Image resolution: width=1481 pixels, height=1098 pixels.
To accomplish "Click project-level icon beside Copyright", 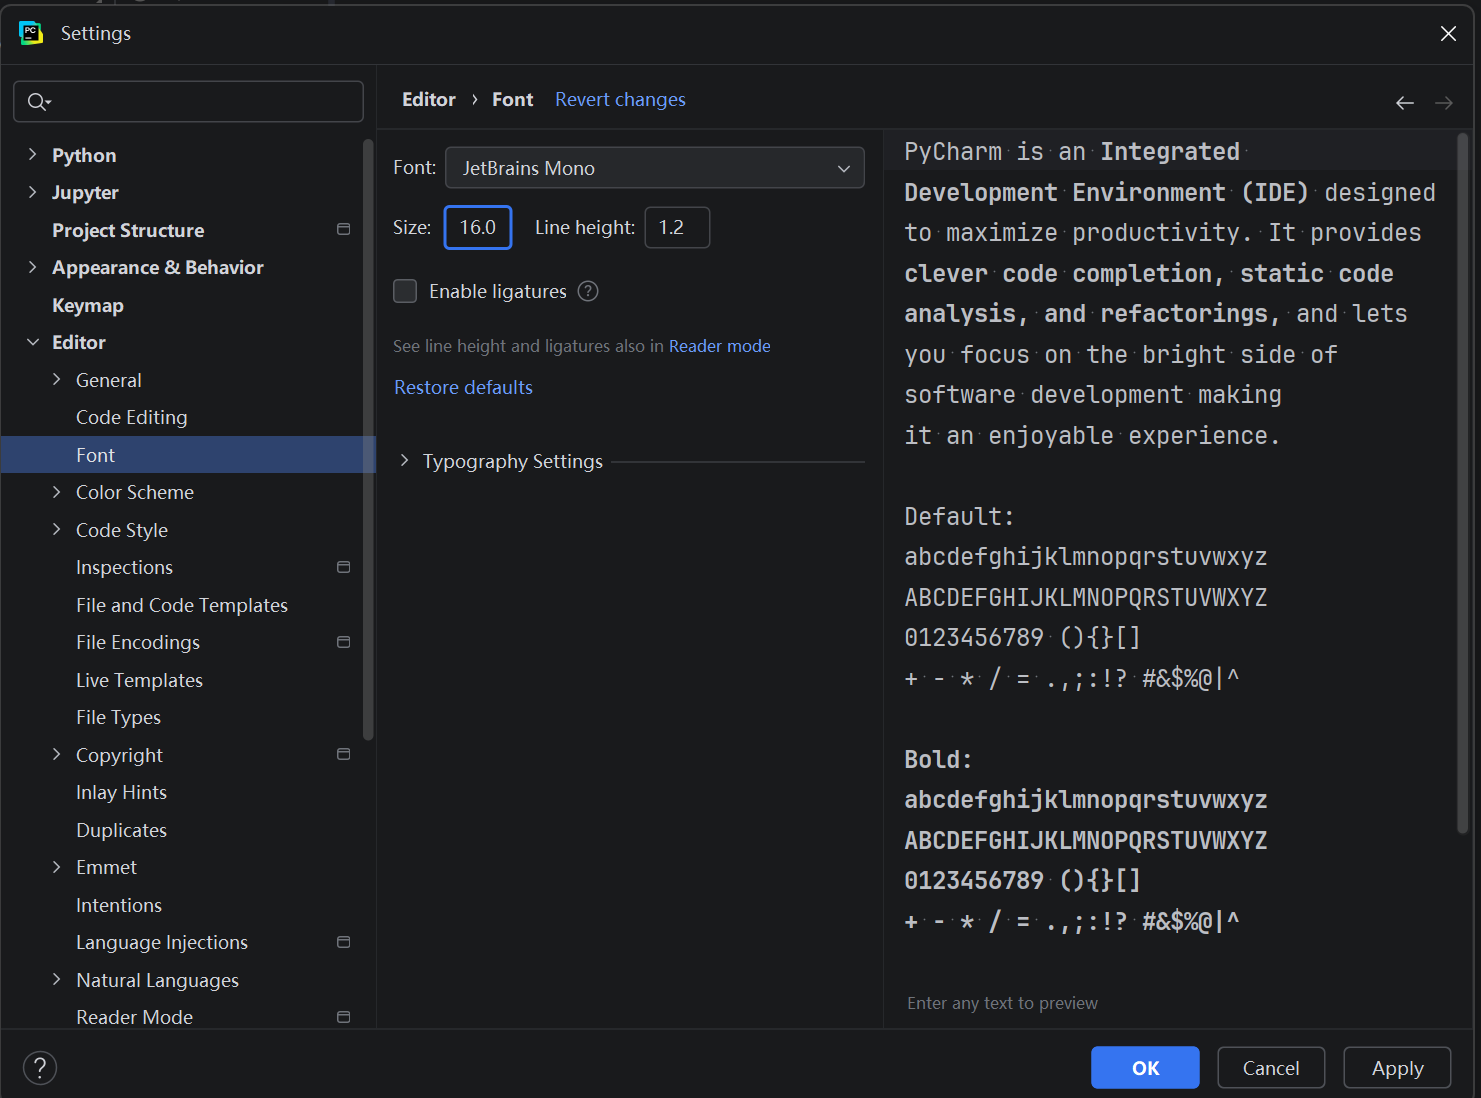I will point(344,754).
